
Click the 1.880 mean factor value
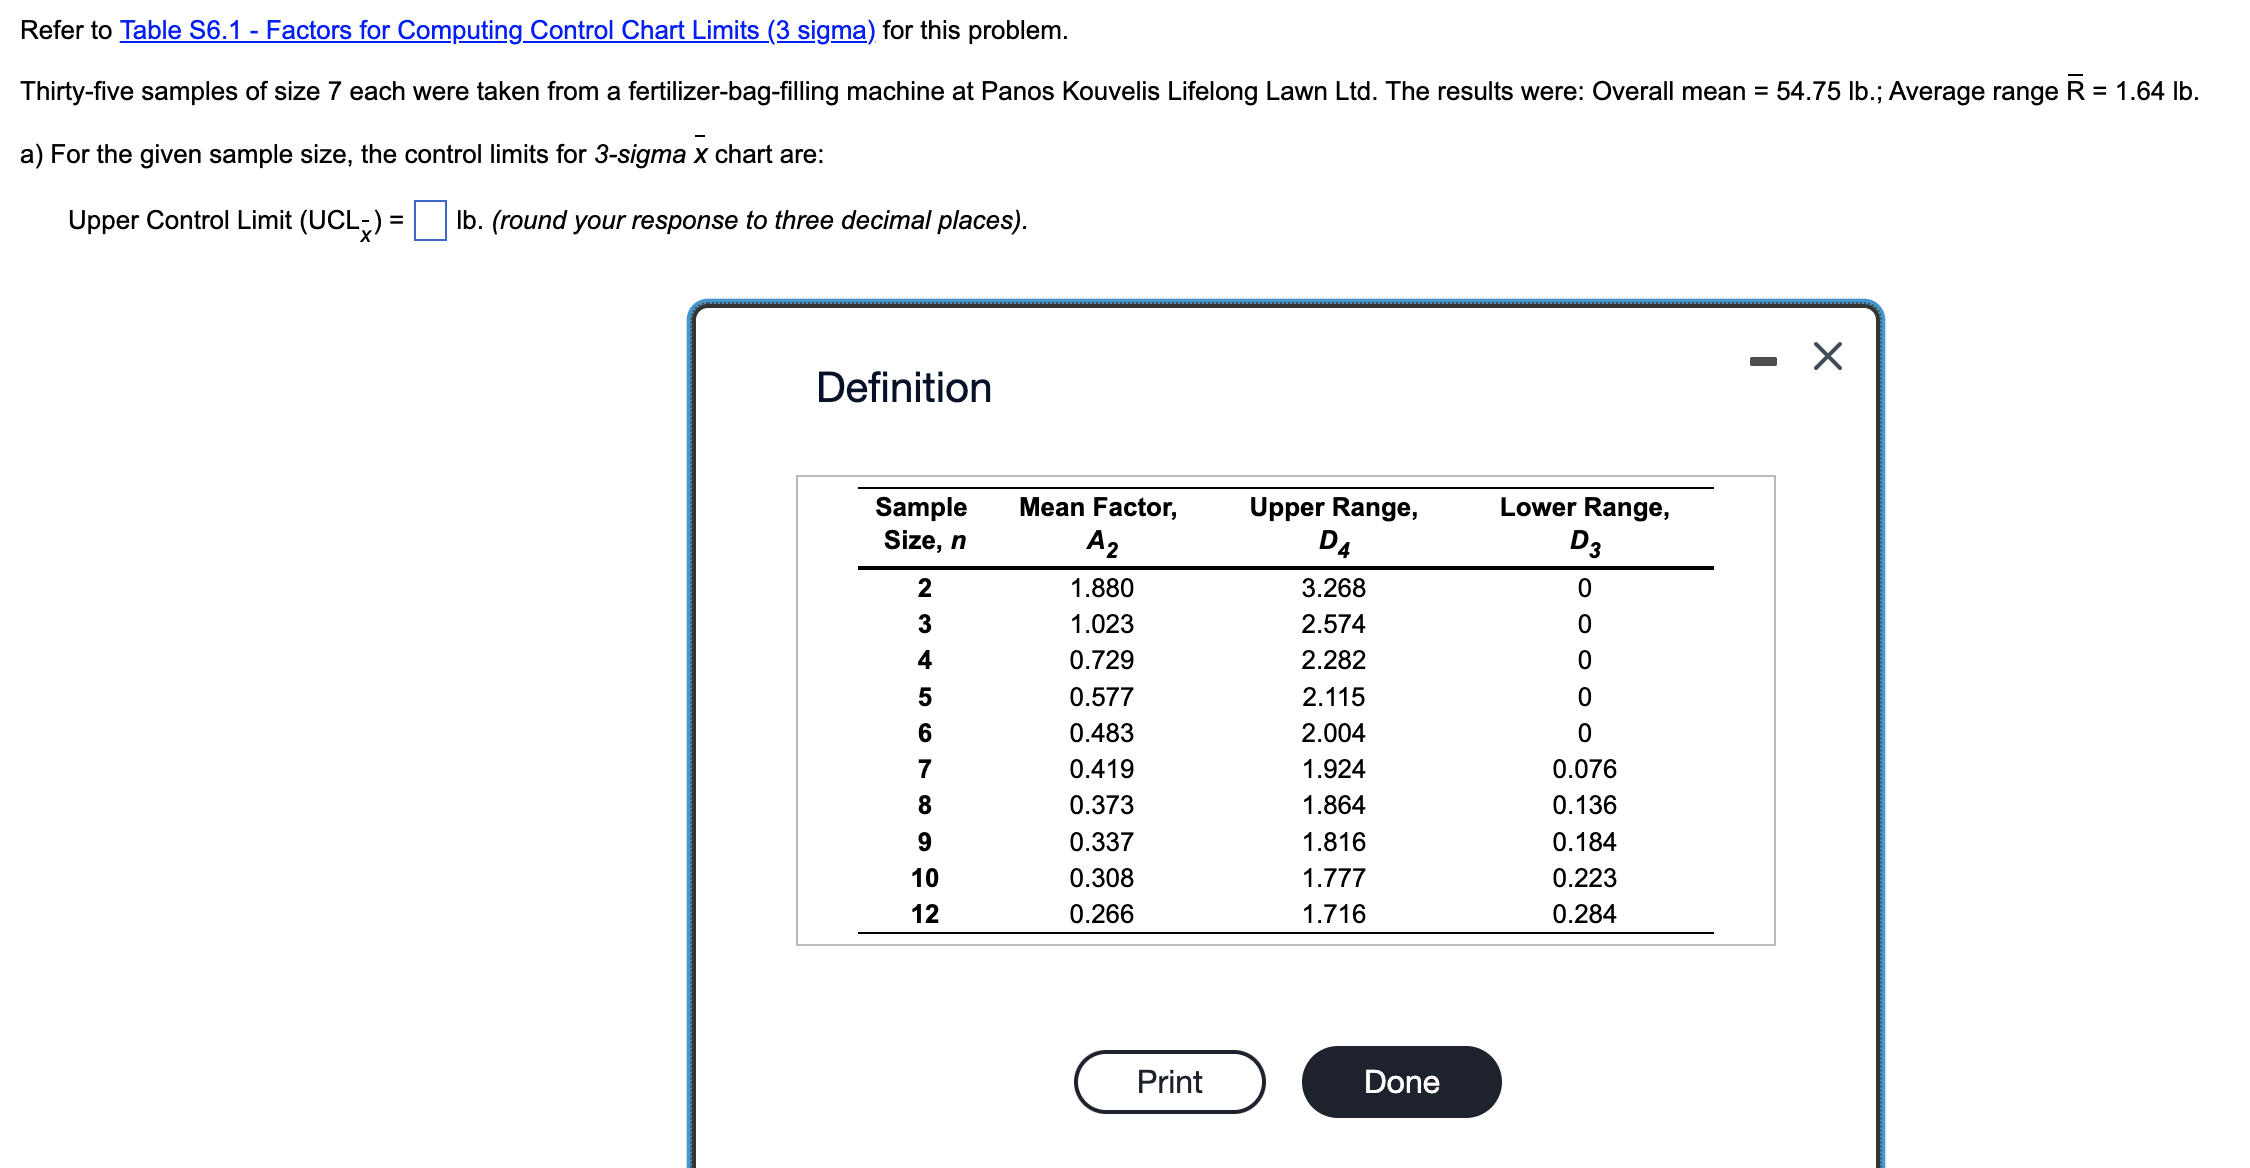click(1100, 587)
